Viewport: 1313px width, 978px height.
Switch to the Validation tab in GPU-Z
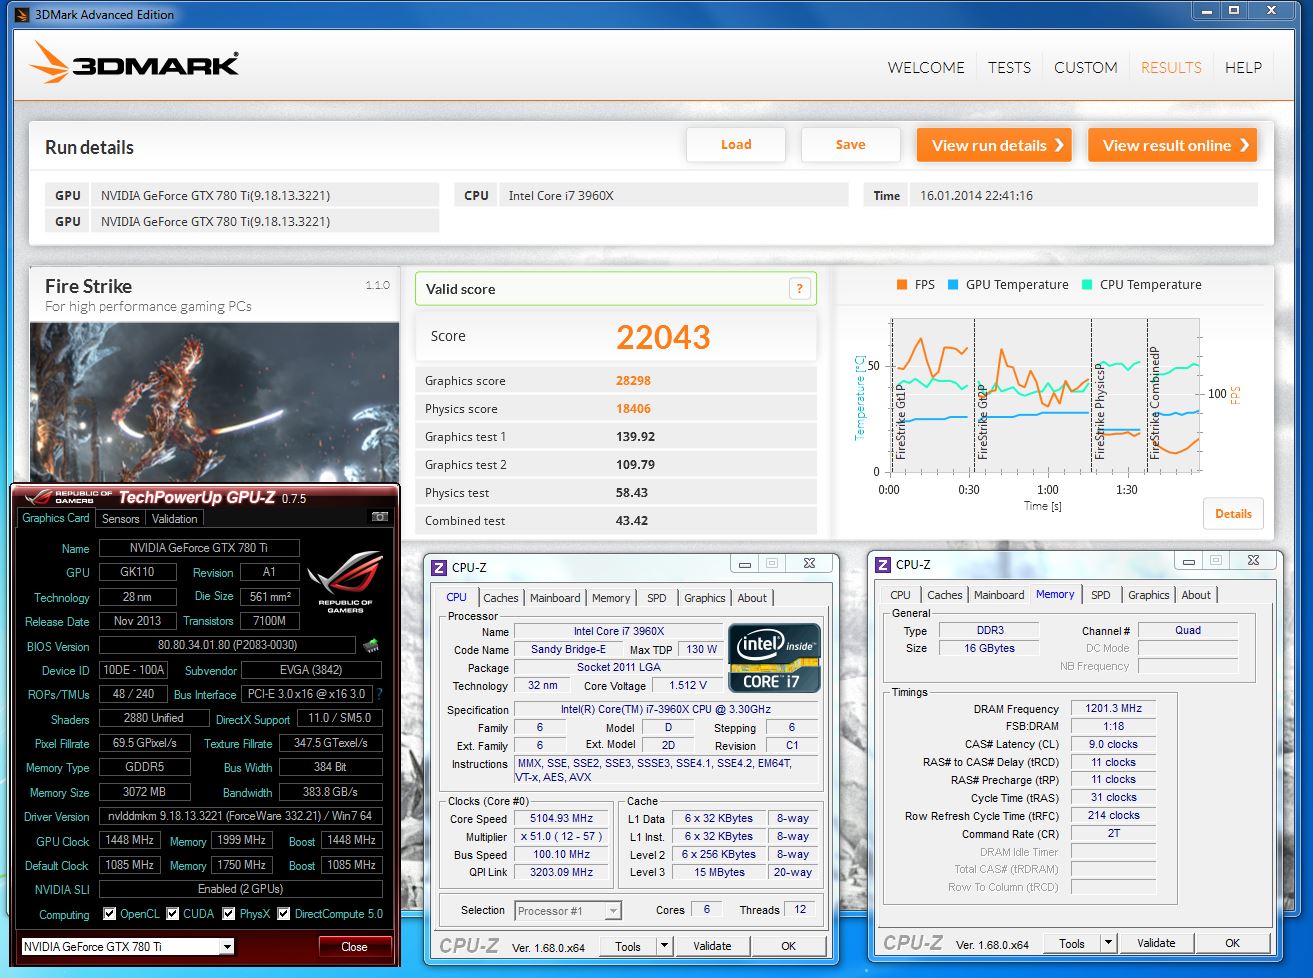coord(175,519)
